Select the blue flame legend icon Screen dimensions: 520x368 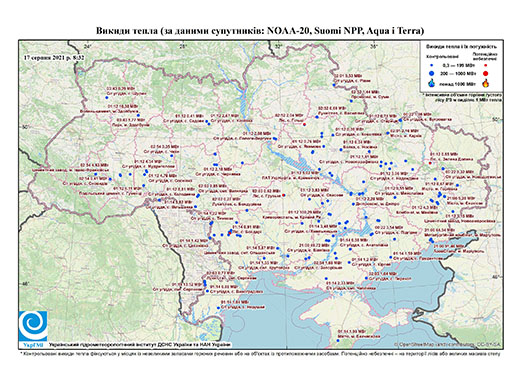tap(432, 83)
